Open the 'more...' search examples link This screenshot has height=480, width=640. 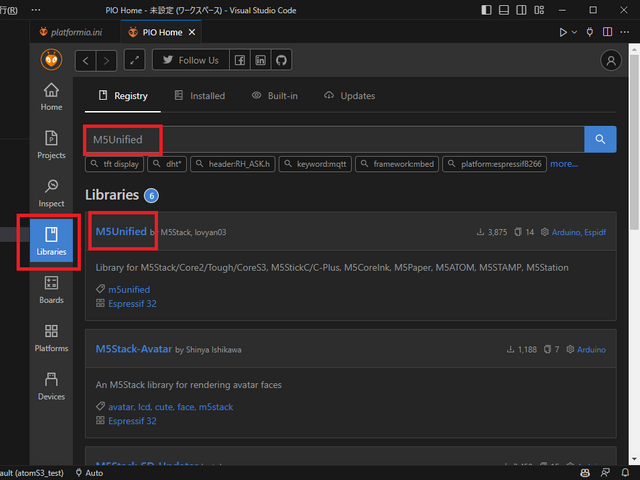[564, 164]
